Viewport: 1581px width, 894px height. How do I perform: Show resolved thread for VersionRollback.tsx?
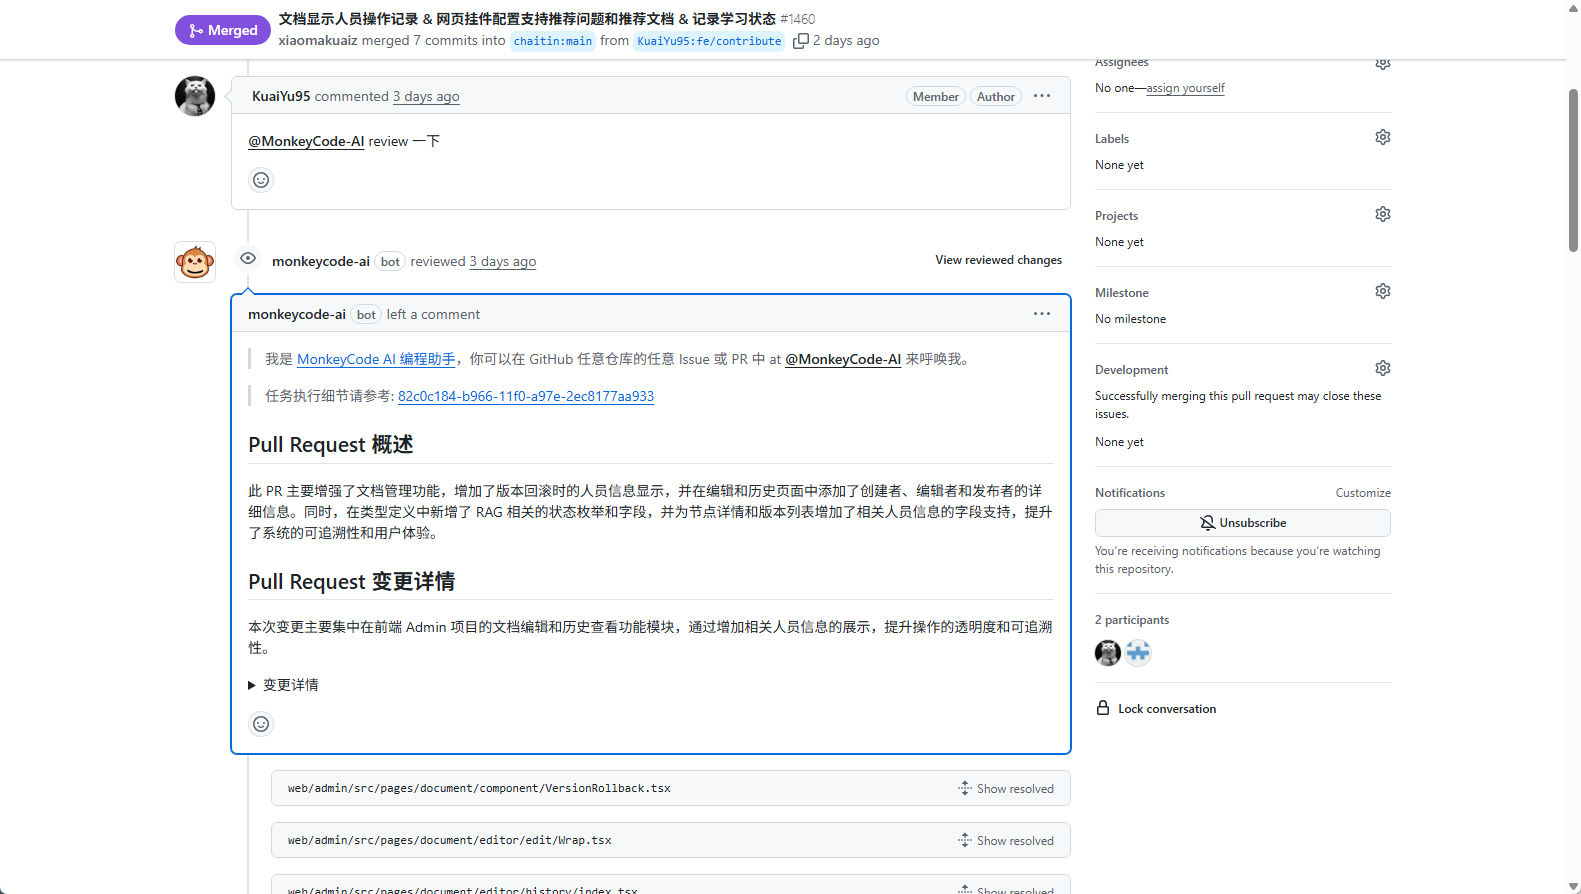pyautogui.click(x=1006, y=789)
